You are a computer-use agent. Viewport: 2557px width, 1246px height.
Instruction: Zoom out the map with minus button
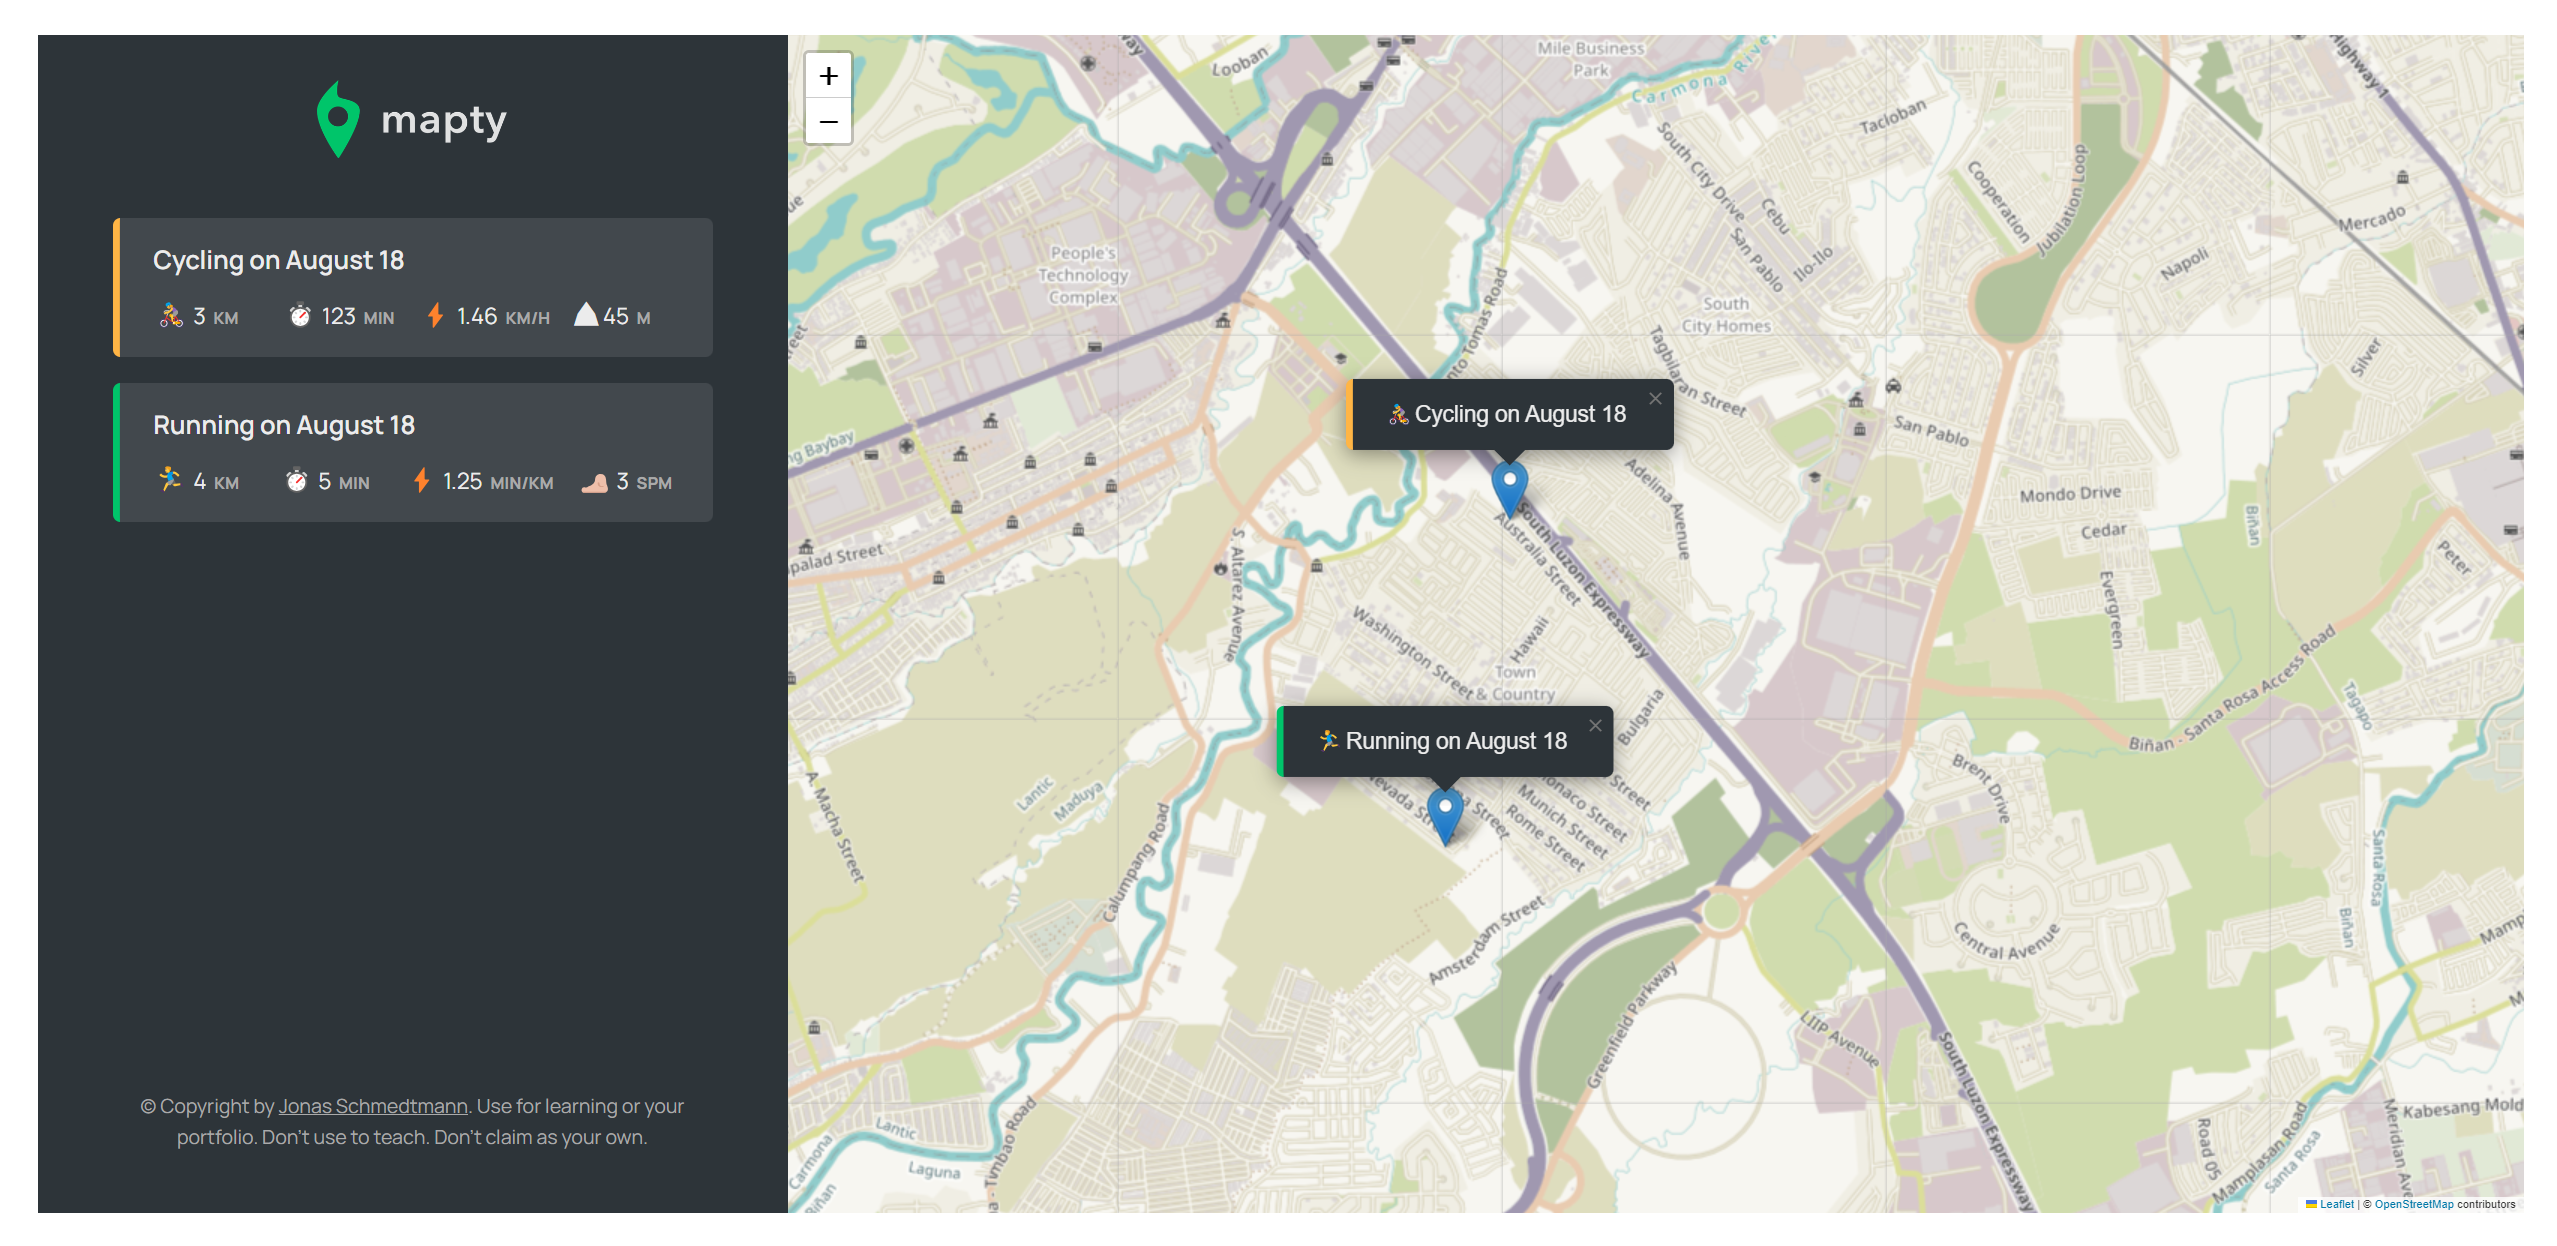[828, 121]
